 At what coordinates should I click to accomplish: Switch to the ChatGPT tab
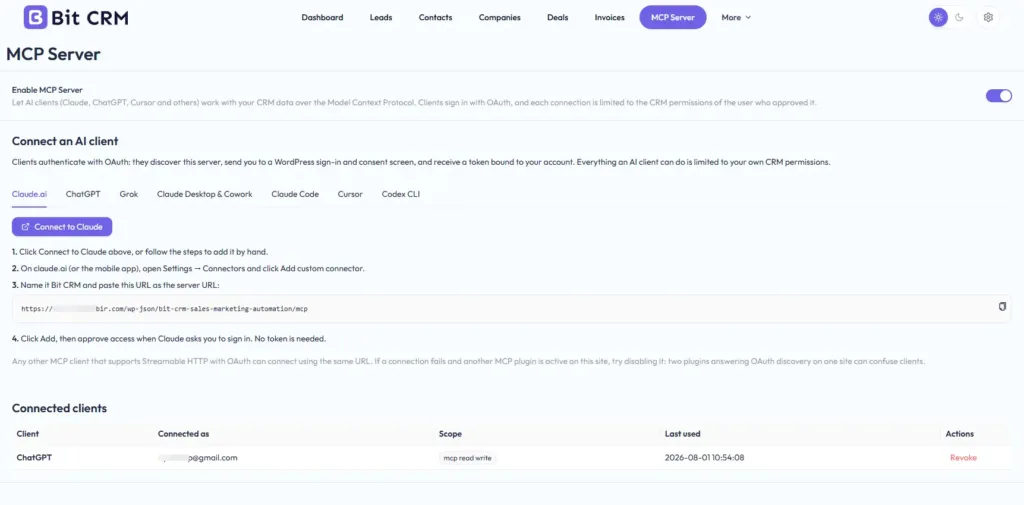point(83,194)
